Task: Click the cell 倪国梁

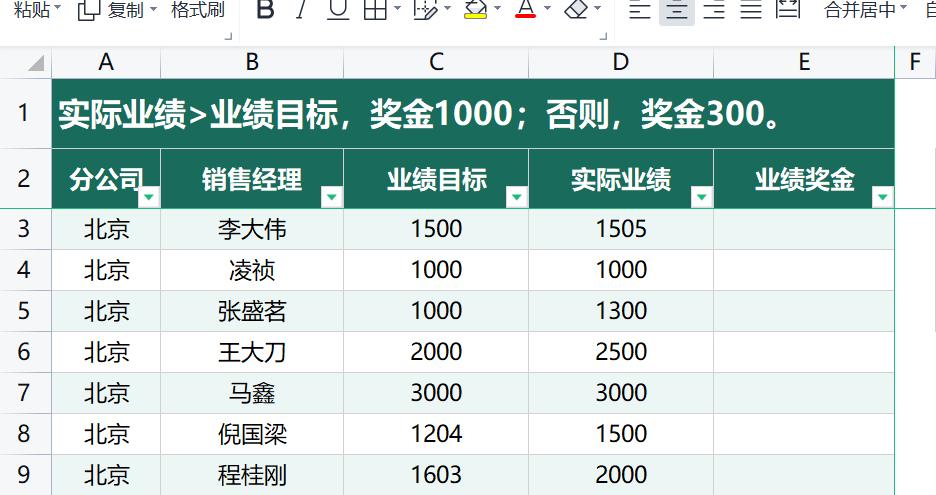Action: (252, 434)
